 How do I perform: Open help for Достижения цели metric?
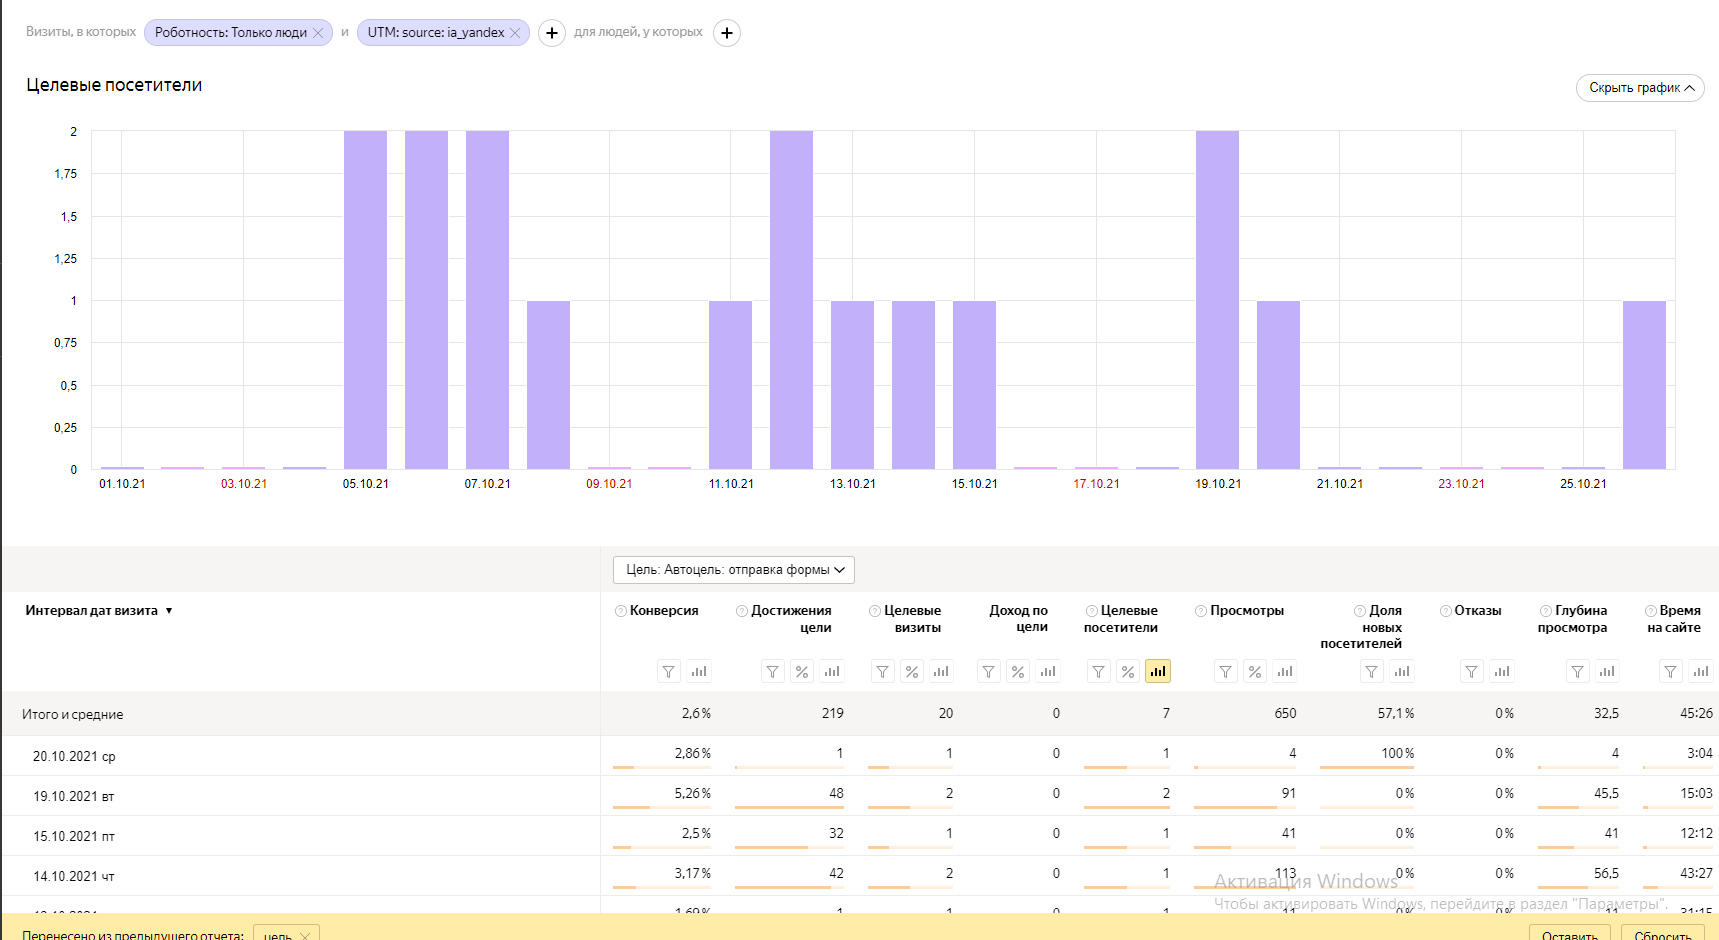point(742,611)
